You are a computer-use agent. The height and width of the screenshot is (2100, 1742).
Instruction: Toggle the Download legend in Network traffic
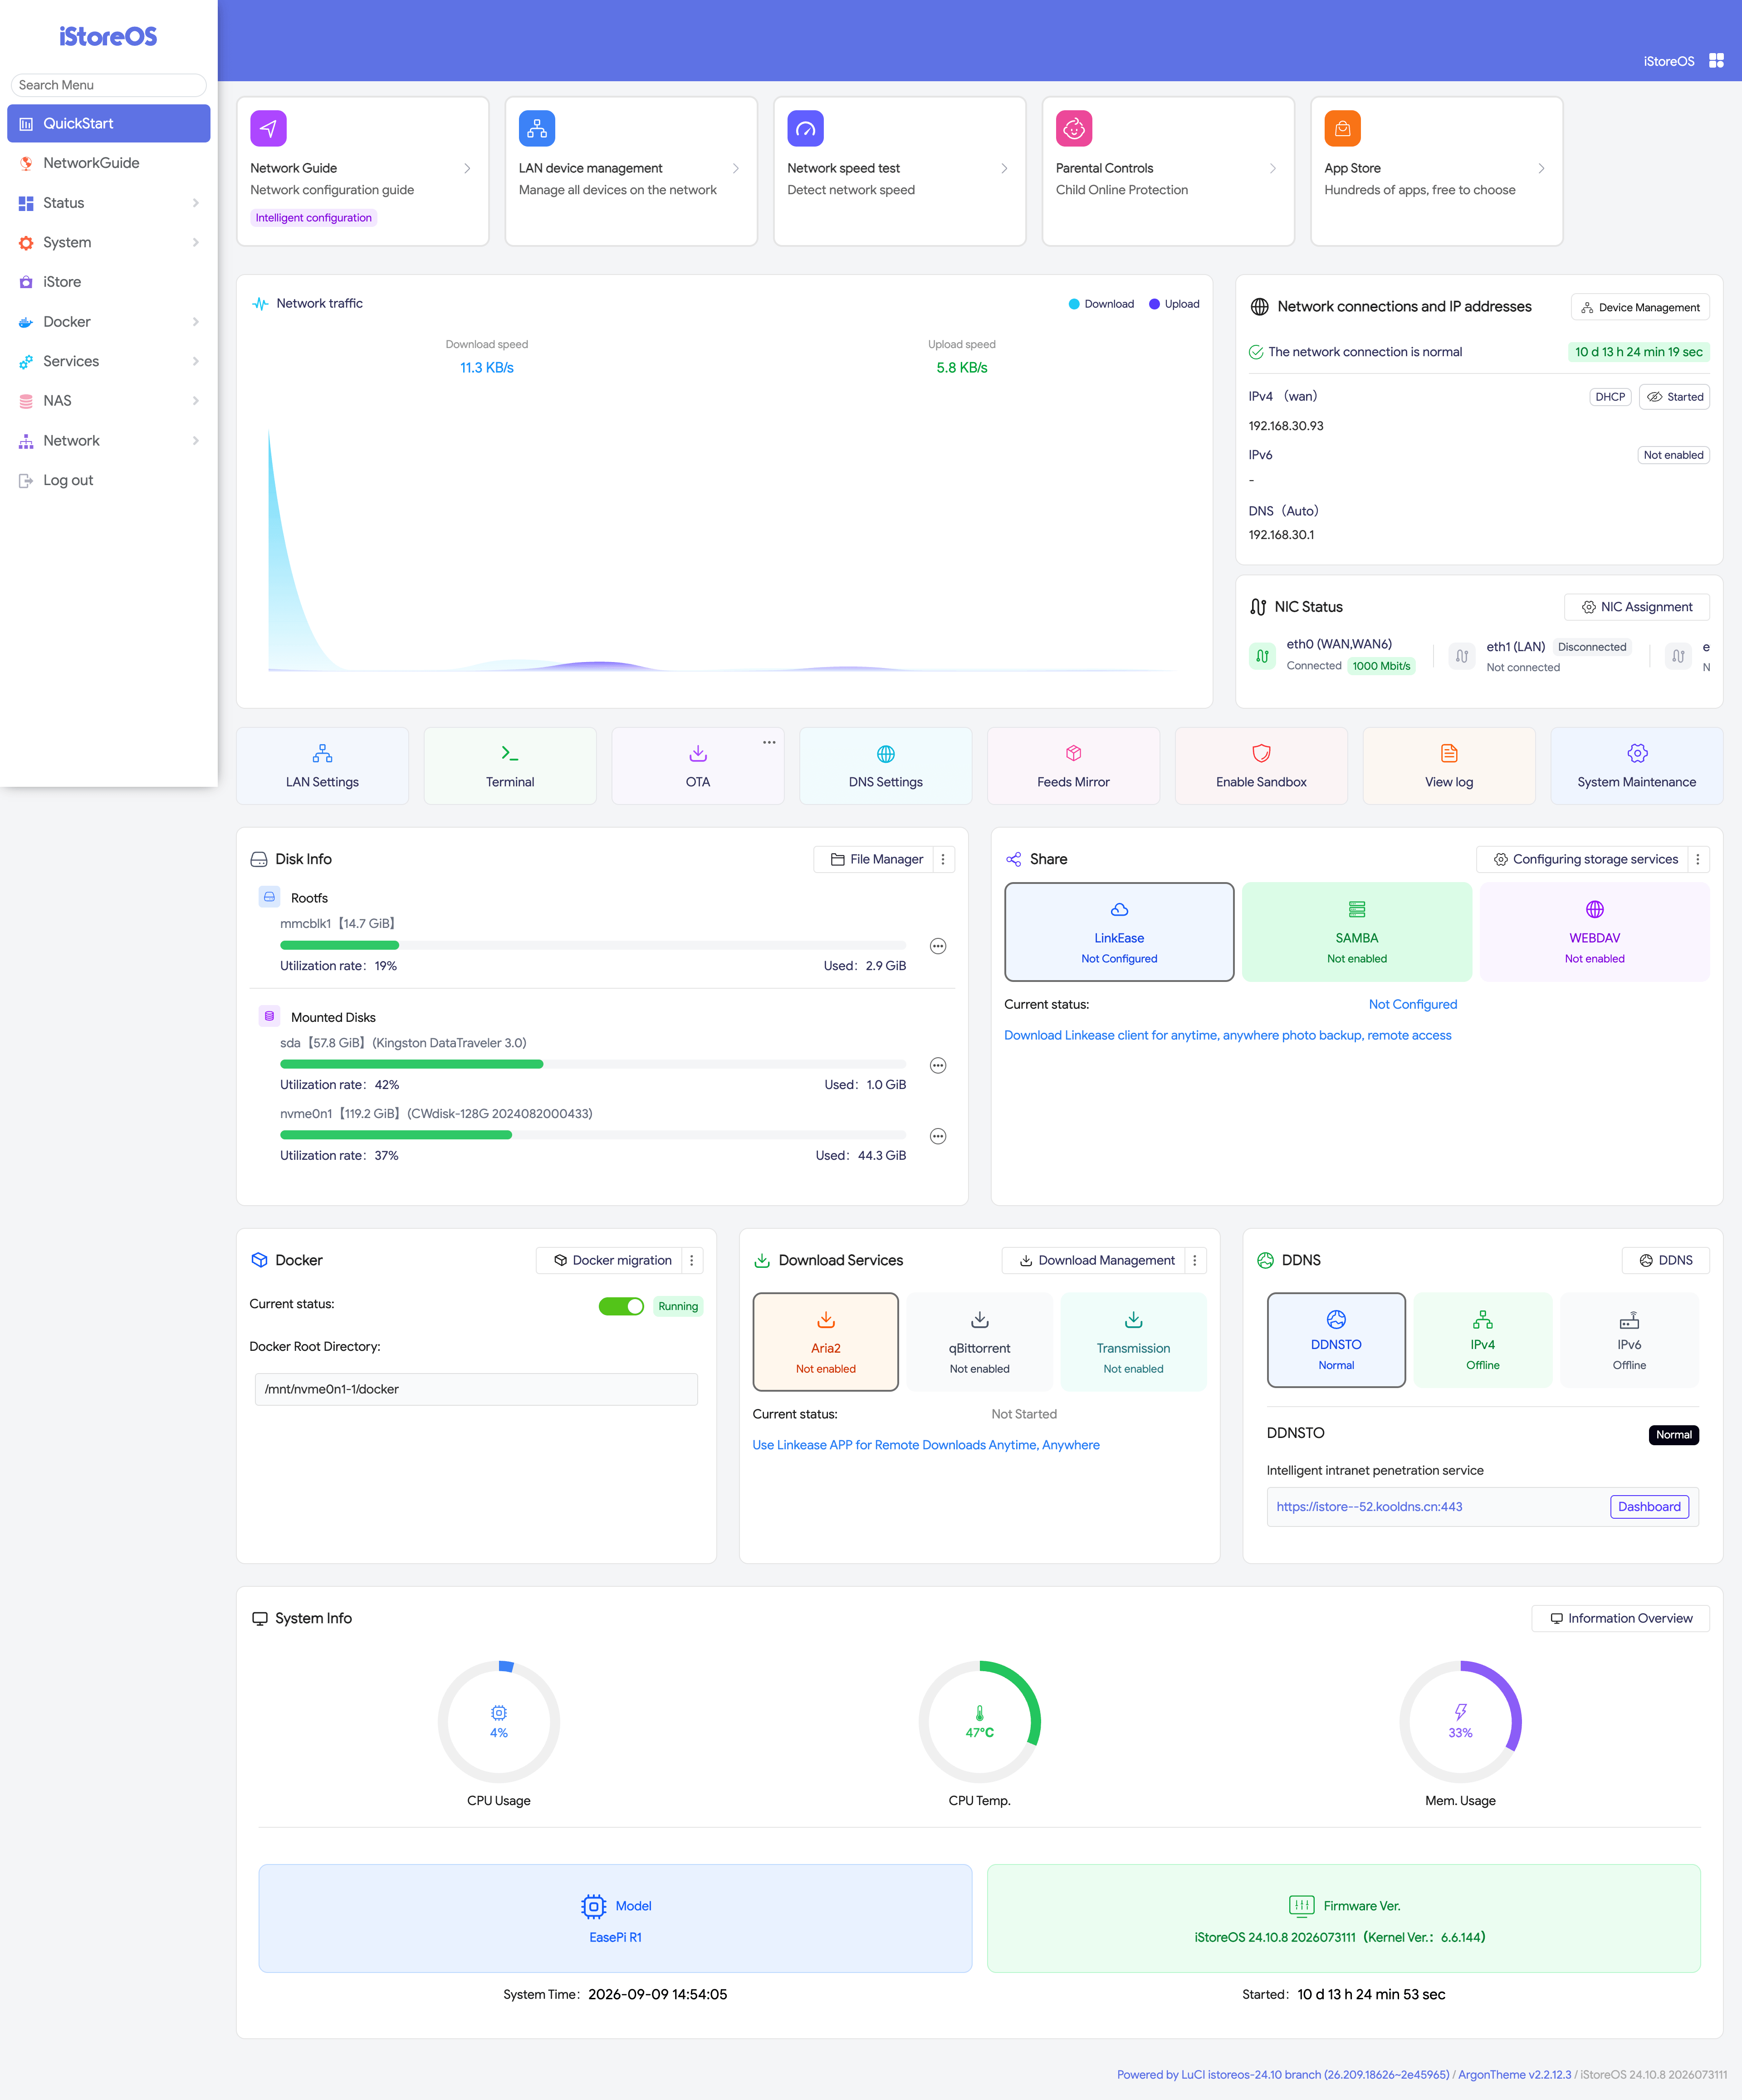click(1101, 304)
